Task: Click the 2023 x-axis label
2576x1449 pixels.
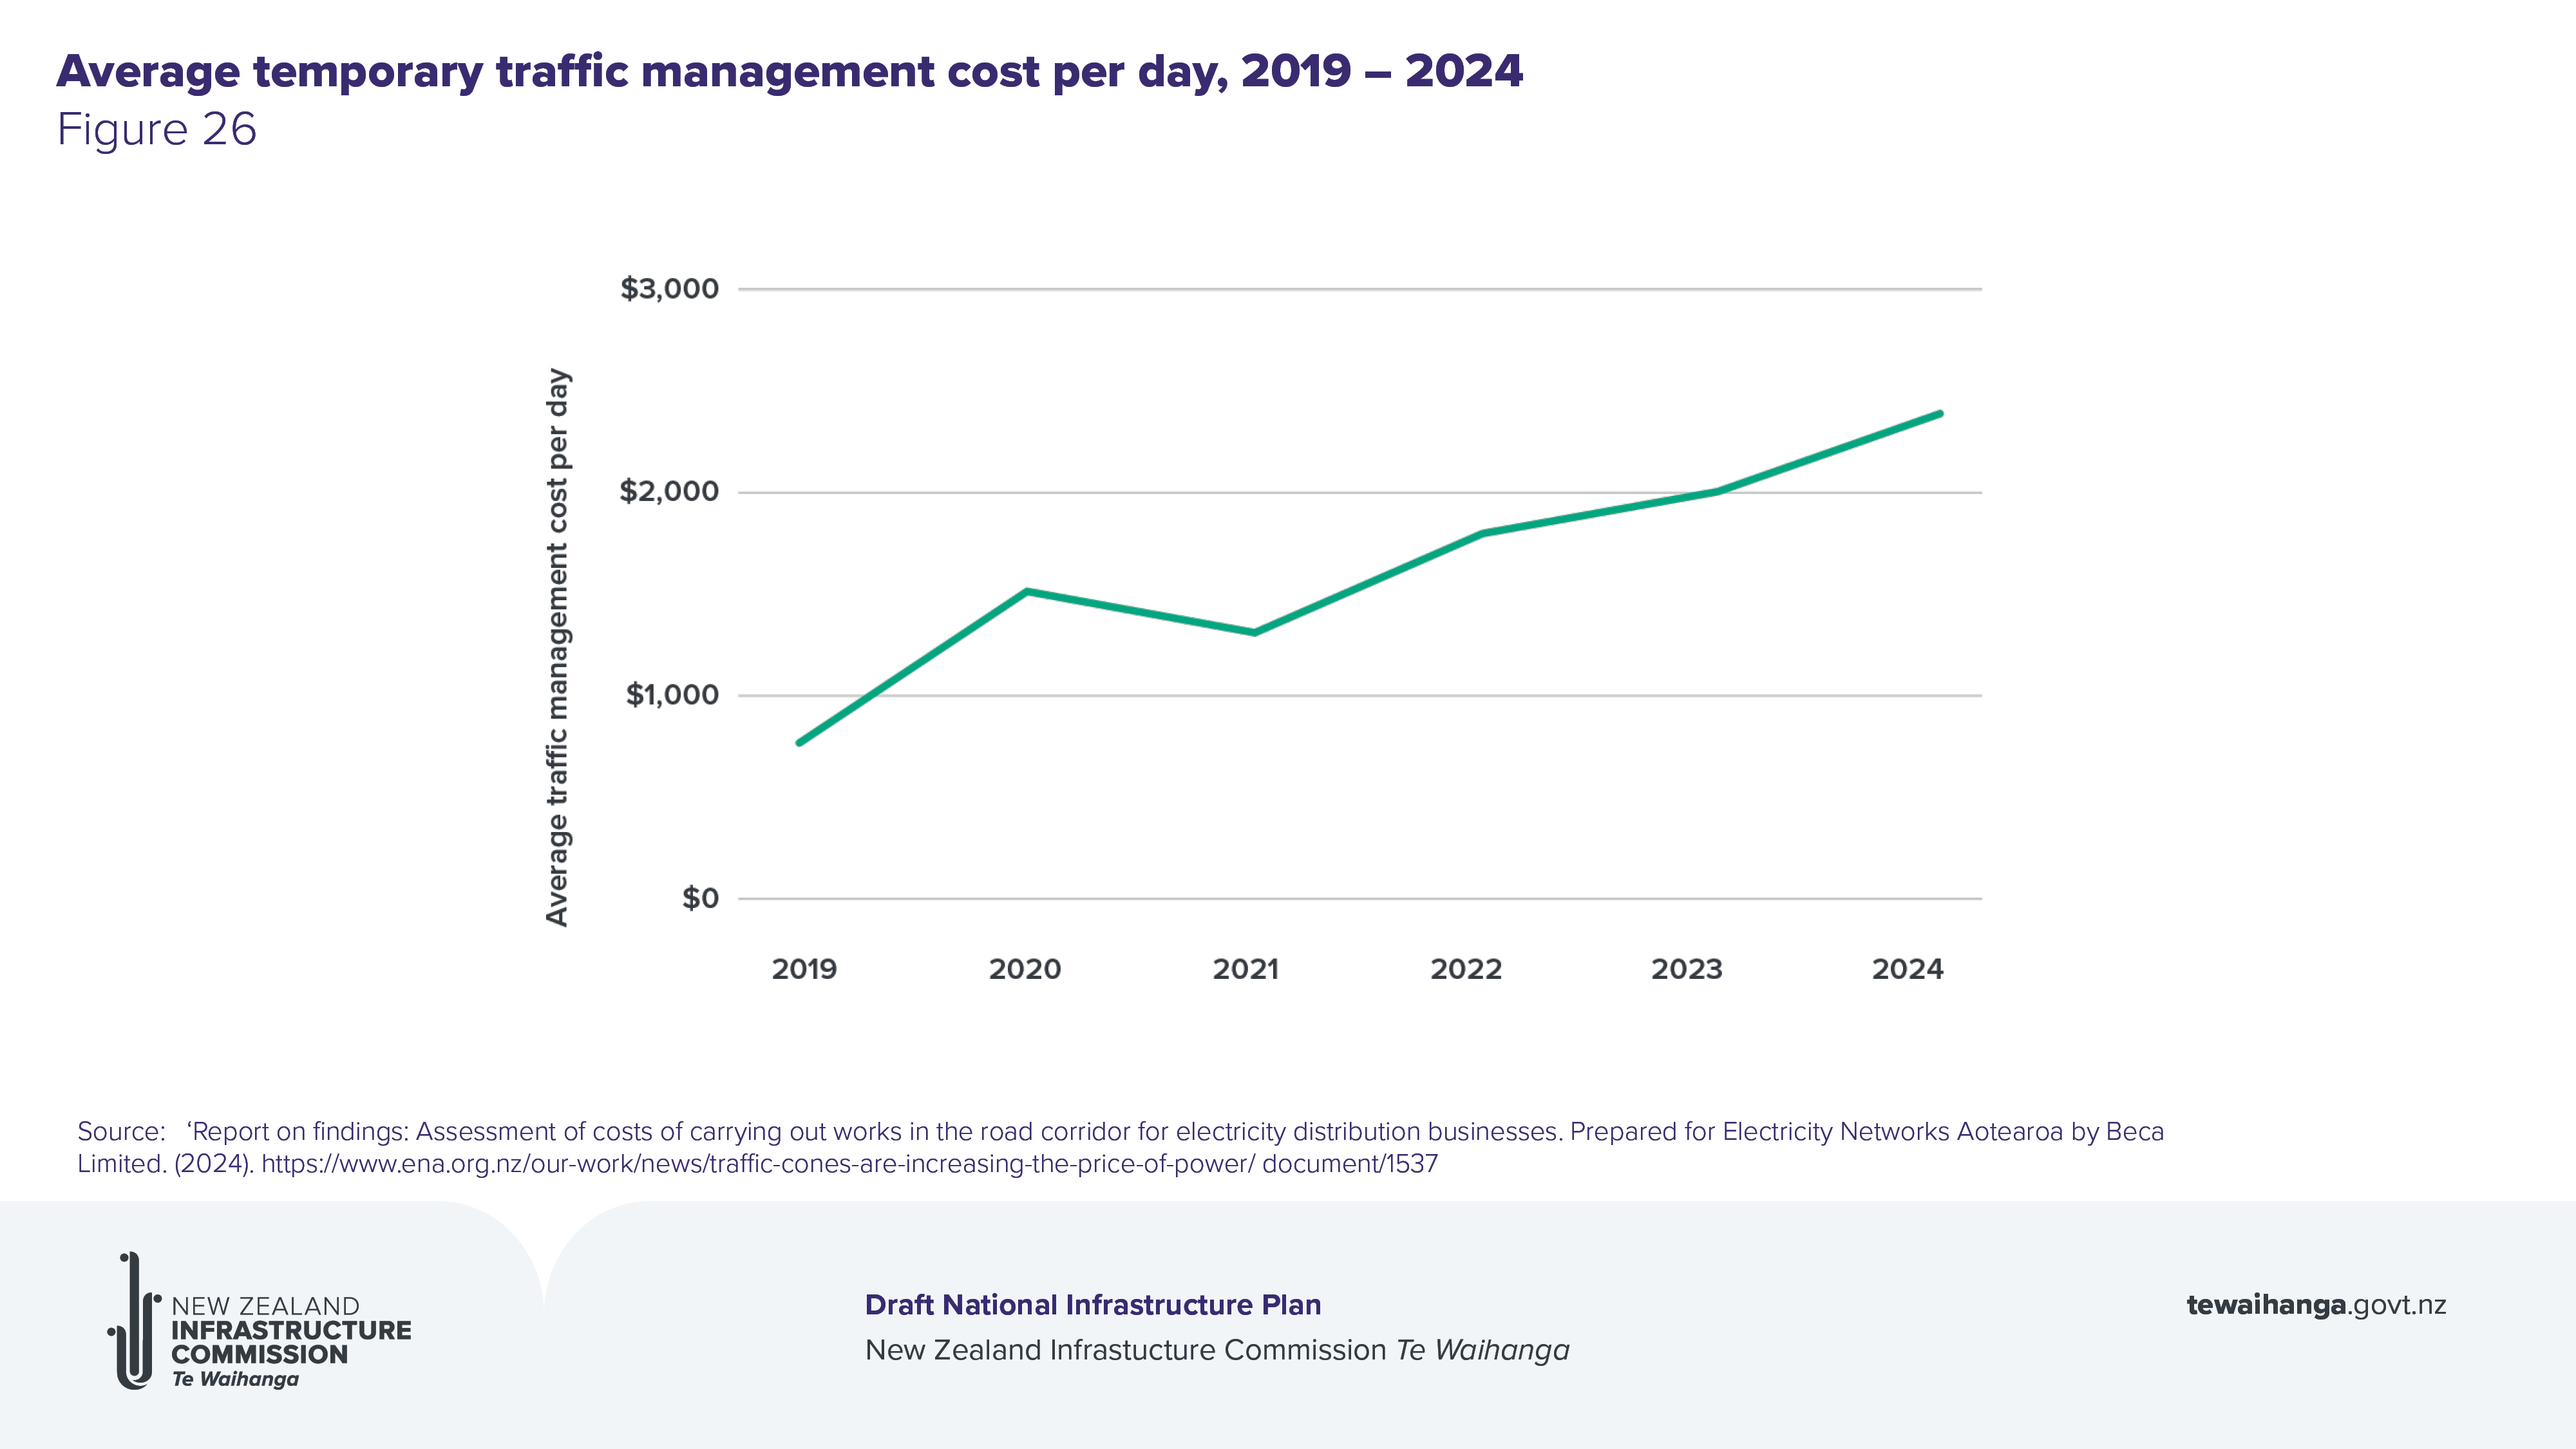Action: coord(1686,969)
